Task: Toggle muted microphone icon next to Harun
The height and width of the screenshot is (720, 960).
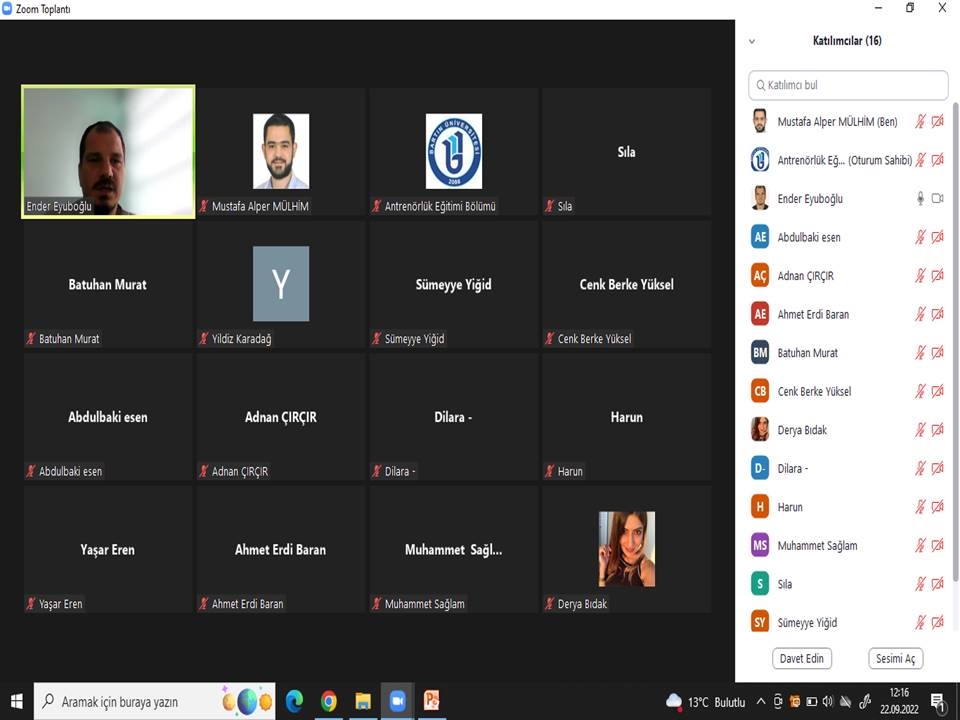Action: click(x=920, y=507)
